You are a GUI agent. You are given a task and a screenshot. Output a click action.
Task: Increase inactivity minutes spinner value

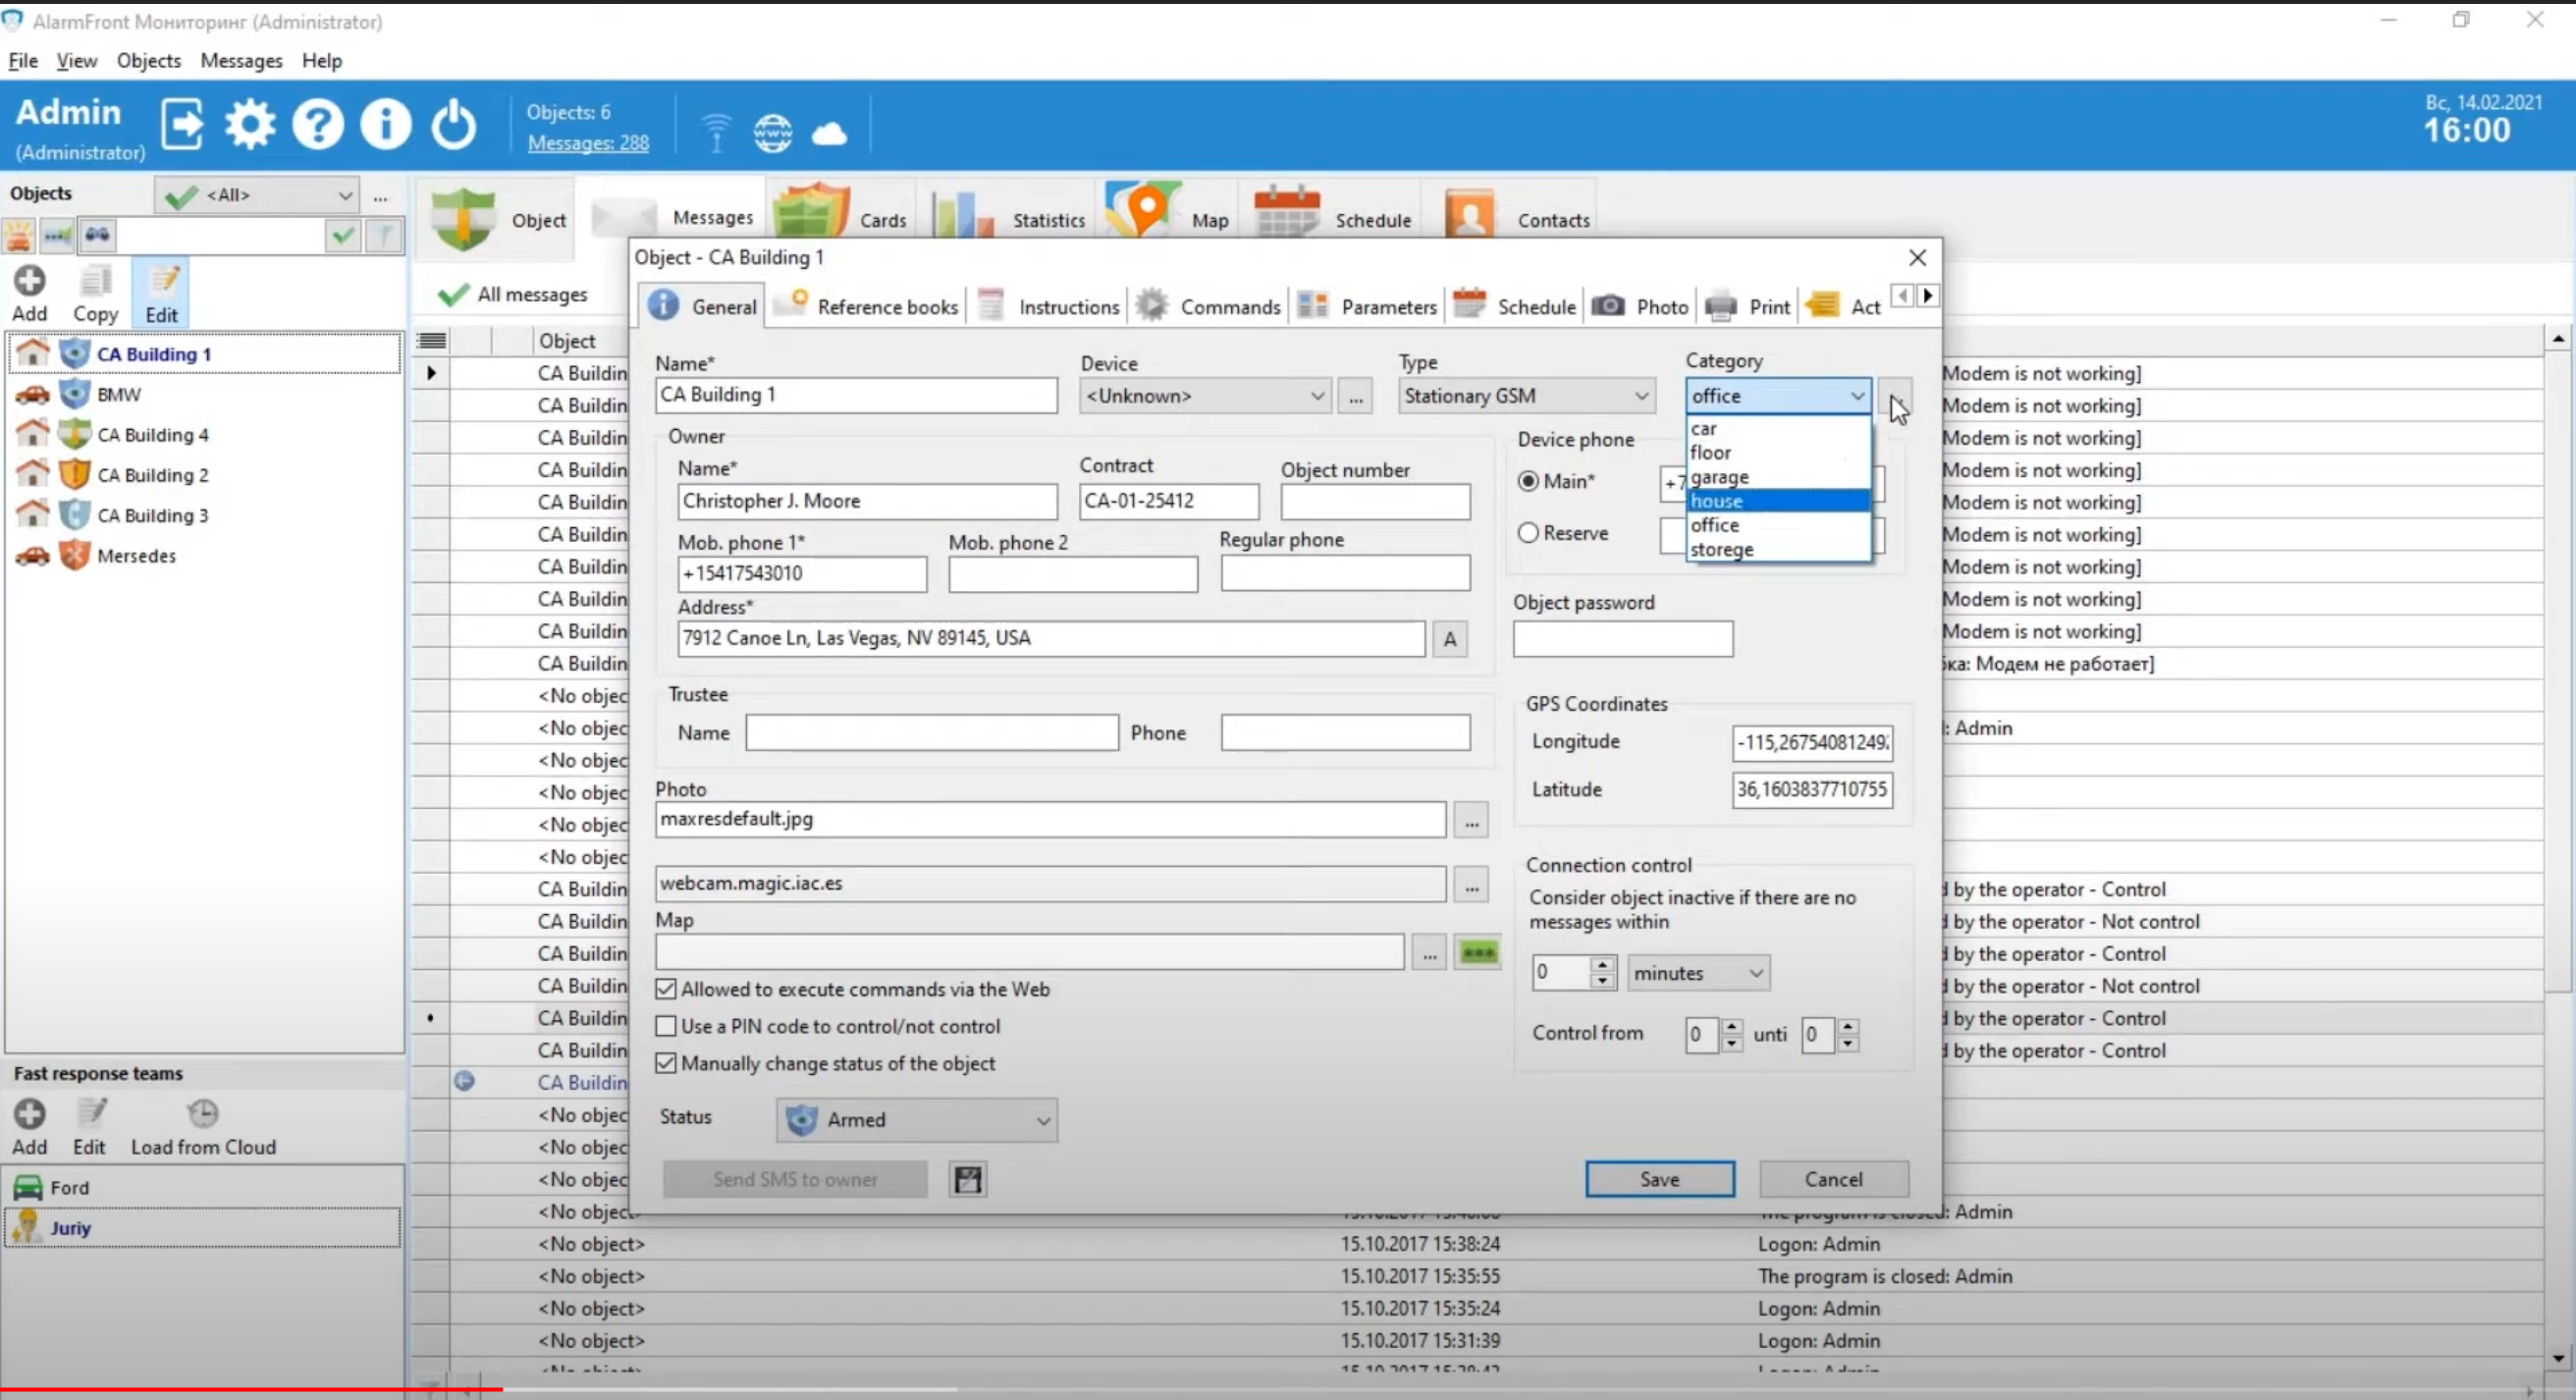[1603, 965]
